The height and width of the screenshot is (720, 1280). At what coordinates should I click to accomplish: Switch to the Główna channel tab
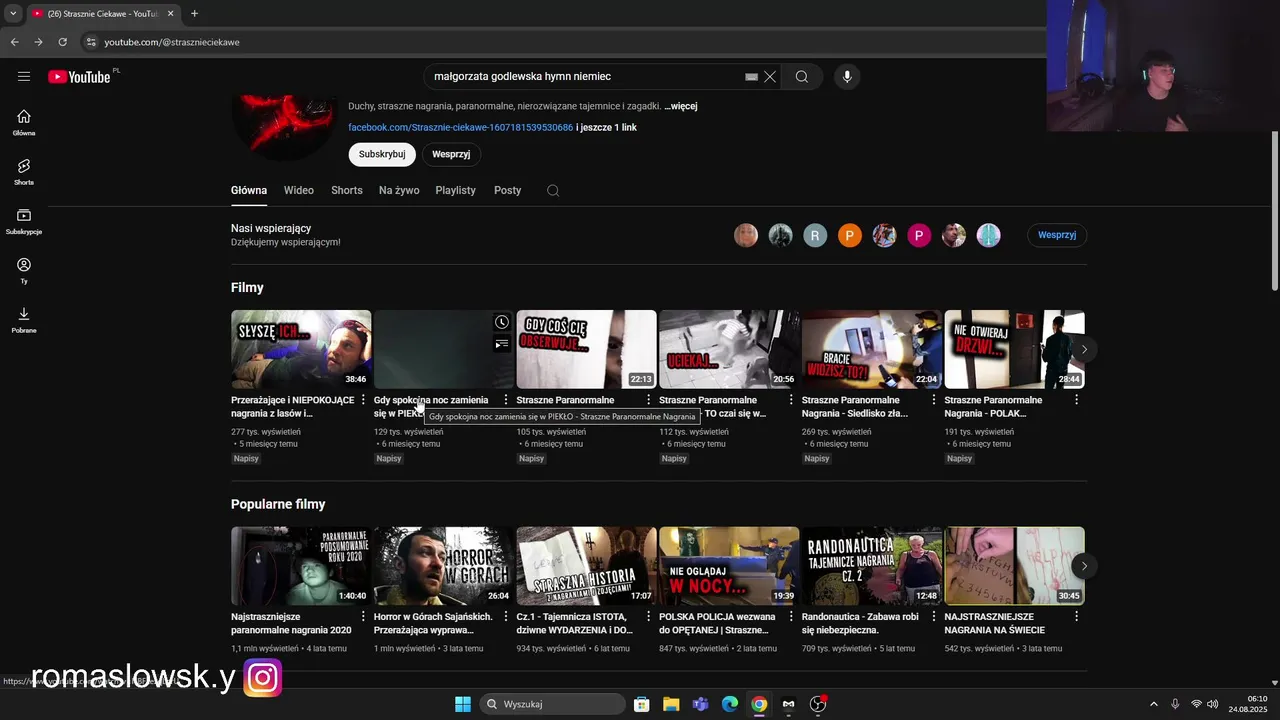[x=249, y=190]
